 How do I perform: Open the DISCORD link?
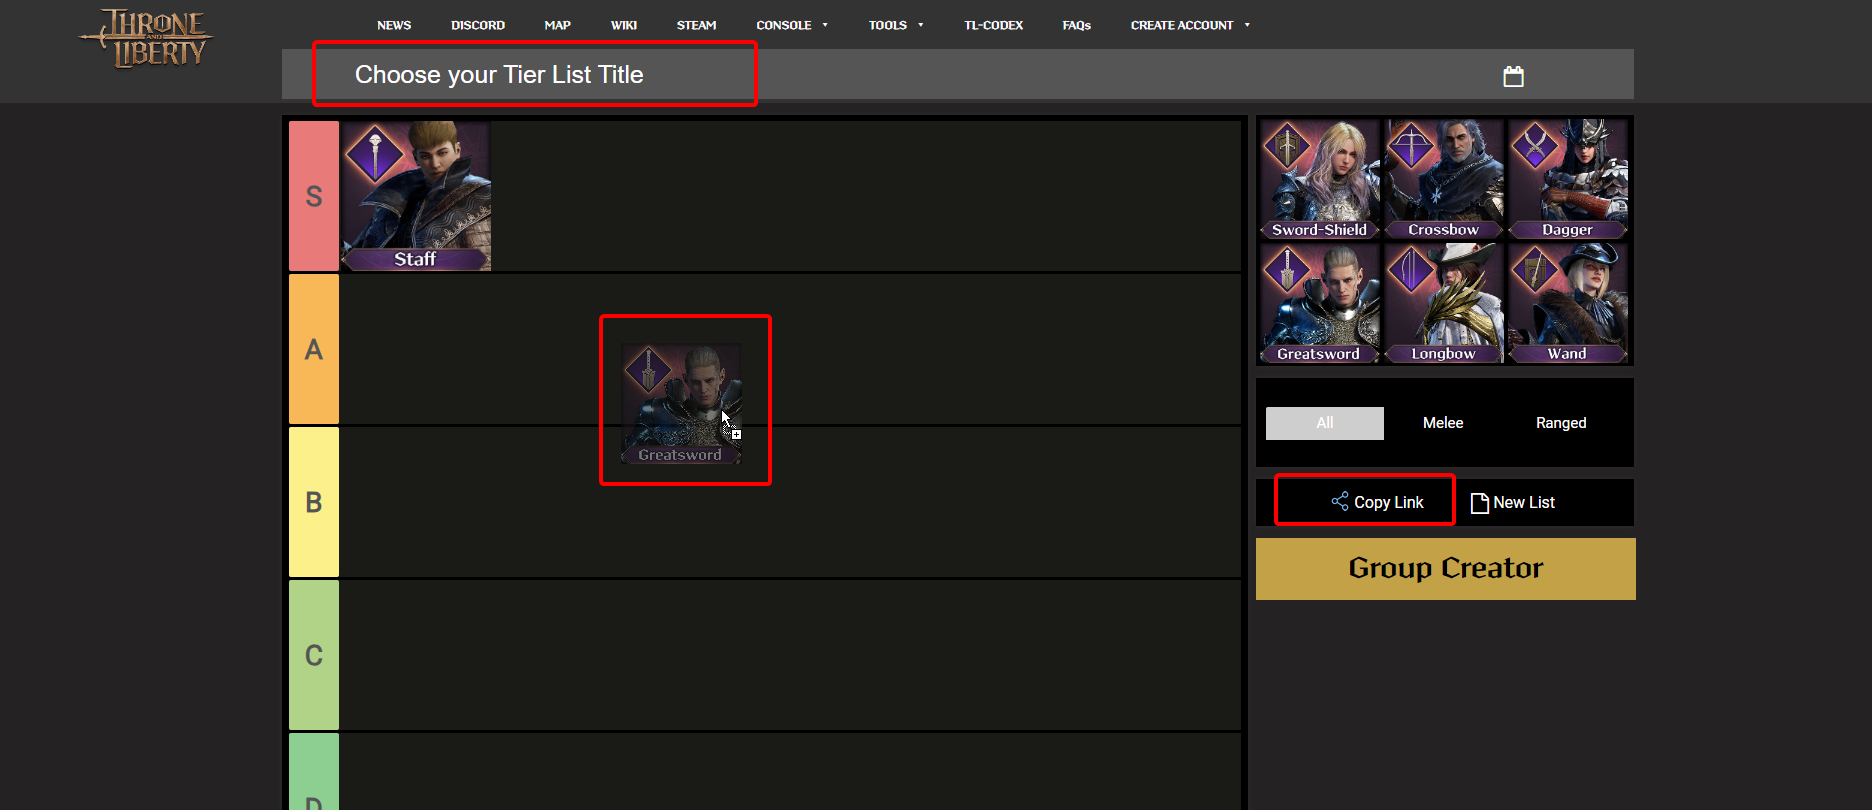click(478, 25)
